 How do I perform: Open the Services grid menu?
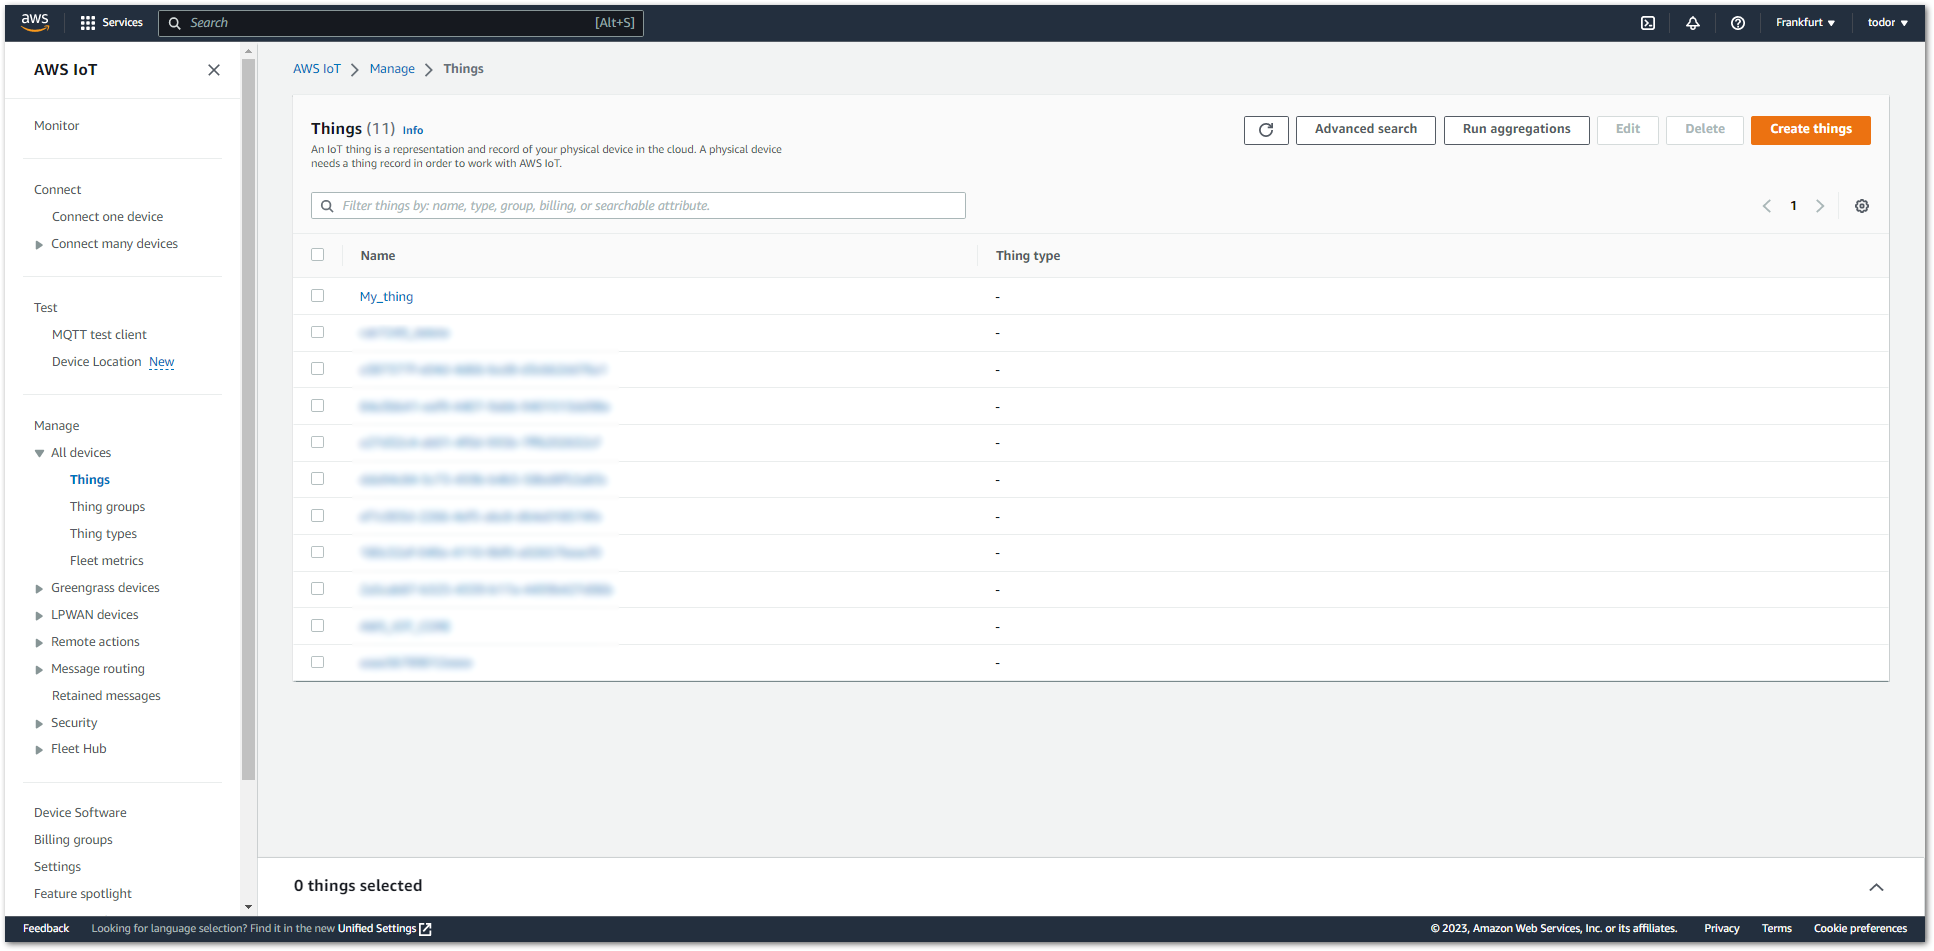[111, 22]
